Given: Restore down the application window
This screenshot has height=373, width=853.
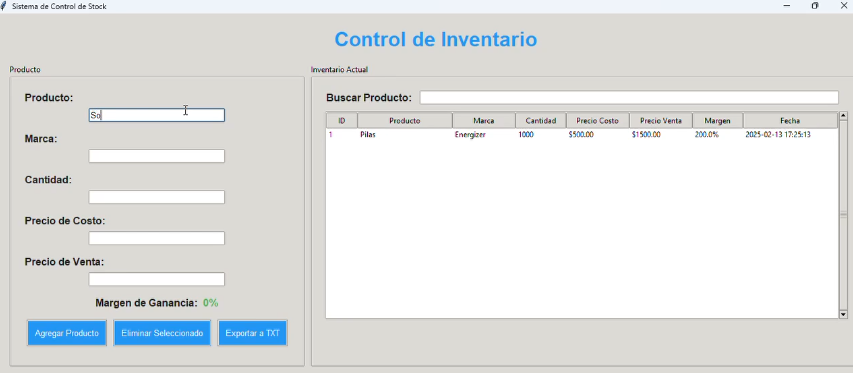Looking at the screenshot, I should pyautogui.click(x=815, y=6).
